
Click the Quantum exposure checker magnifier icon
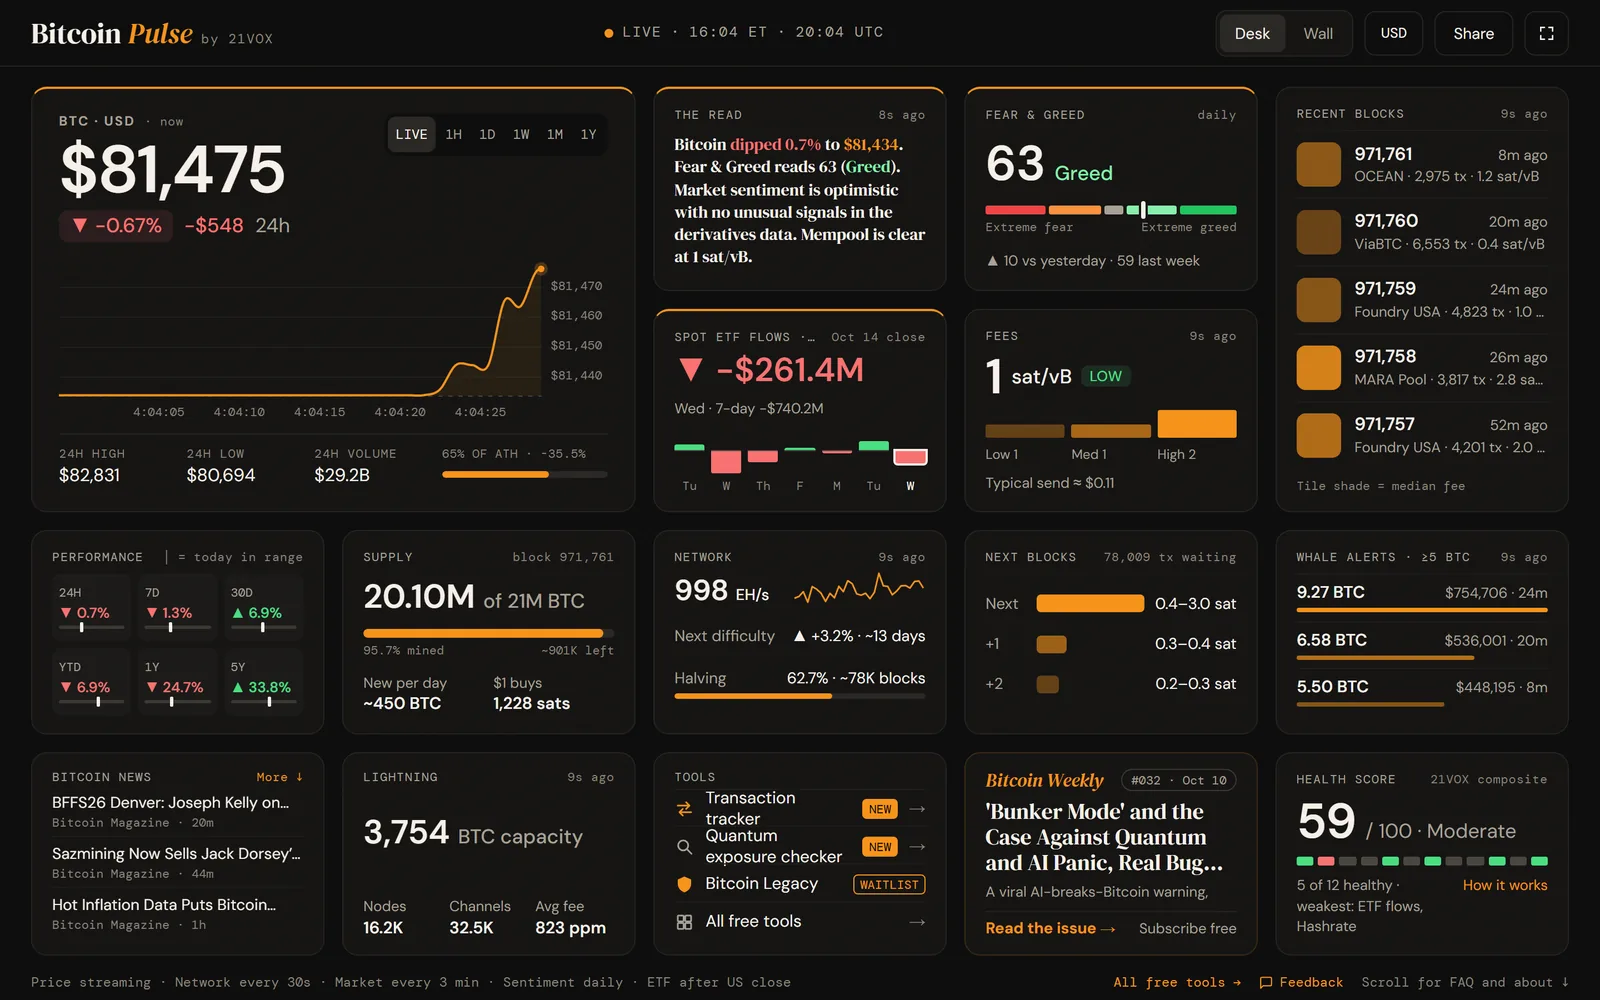[x=684, y=847]
